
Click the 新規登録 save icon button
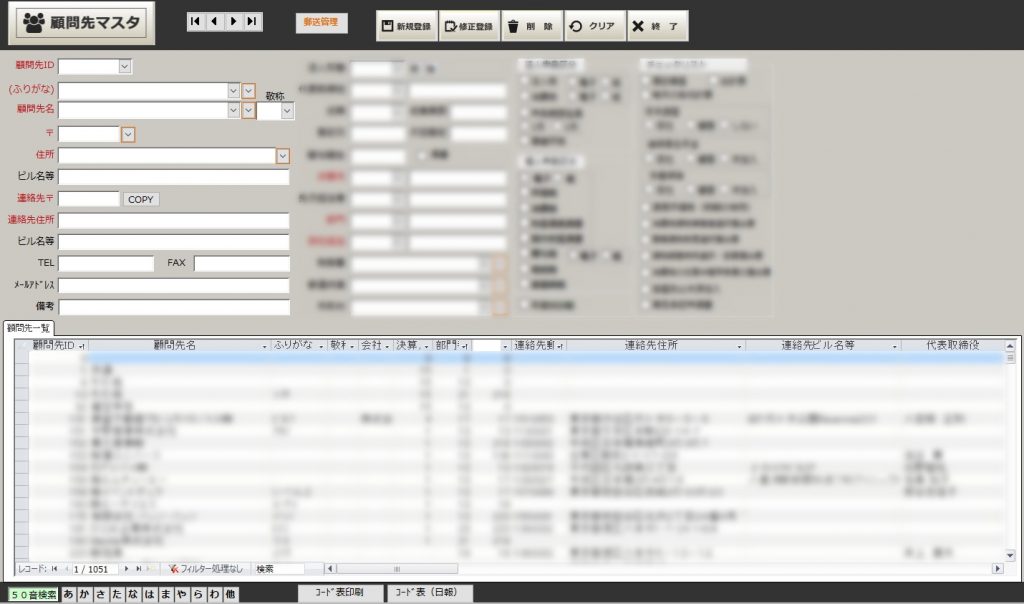point(406,27)
